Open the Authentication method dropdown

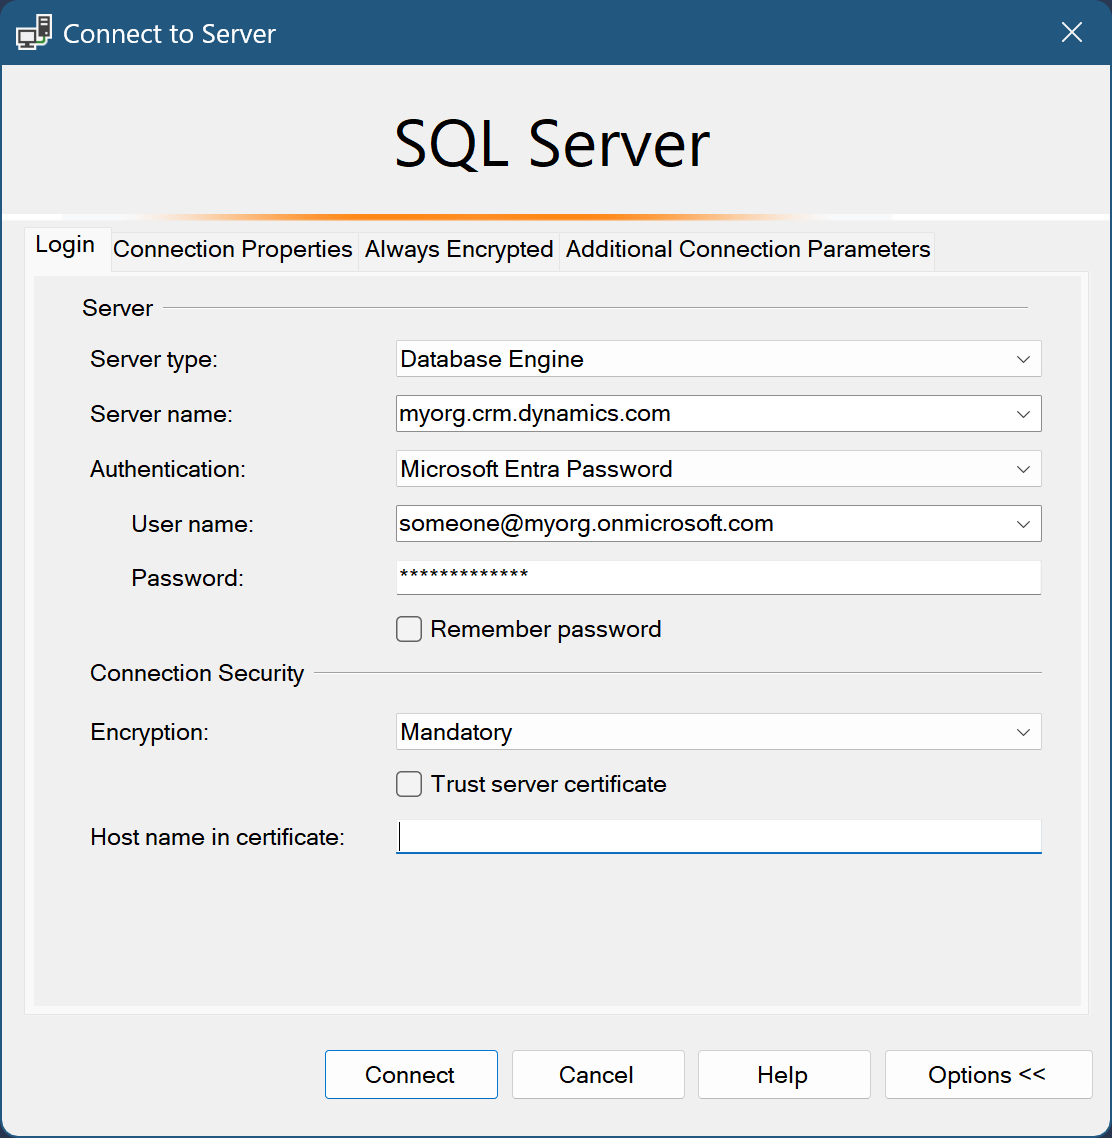(1023, 469)
